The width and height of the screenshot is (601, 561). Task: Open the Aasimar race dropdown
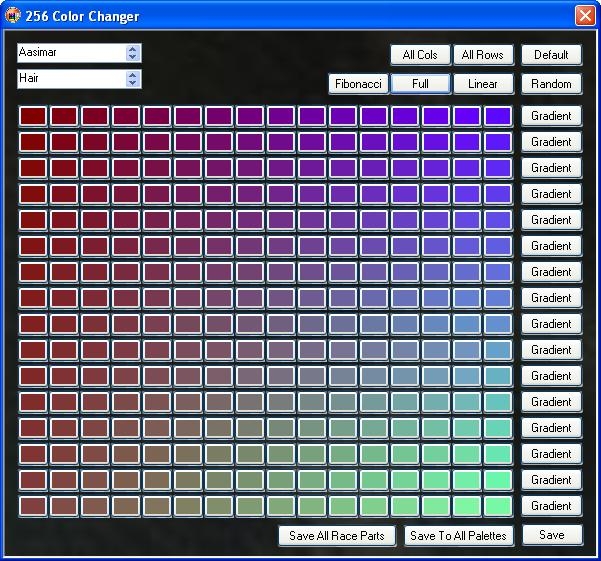pos(133,53)
